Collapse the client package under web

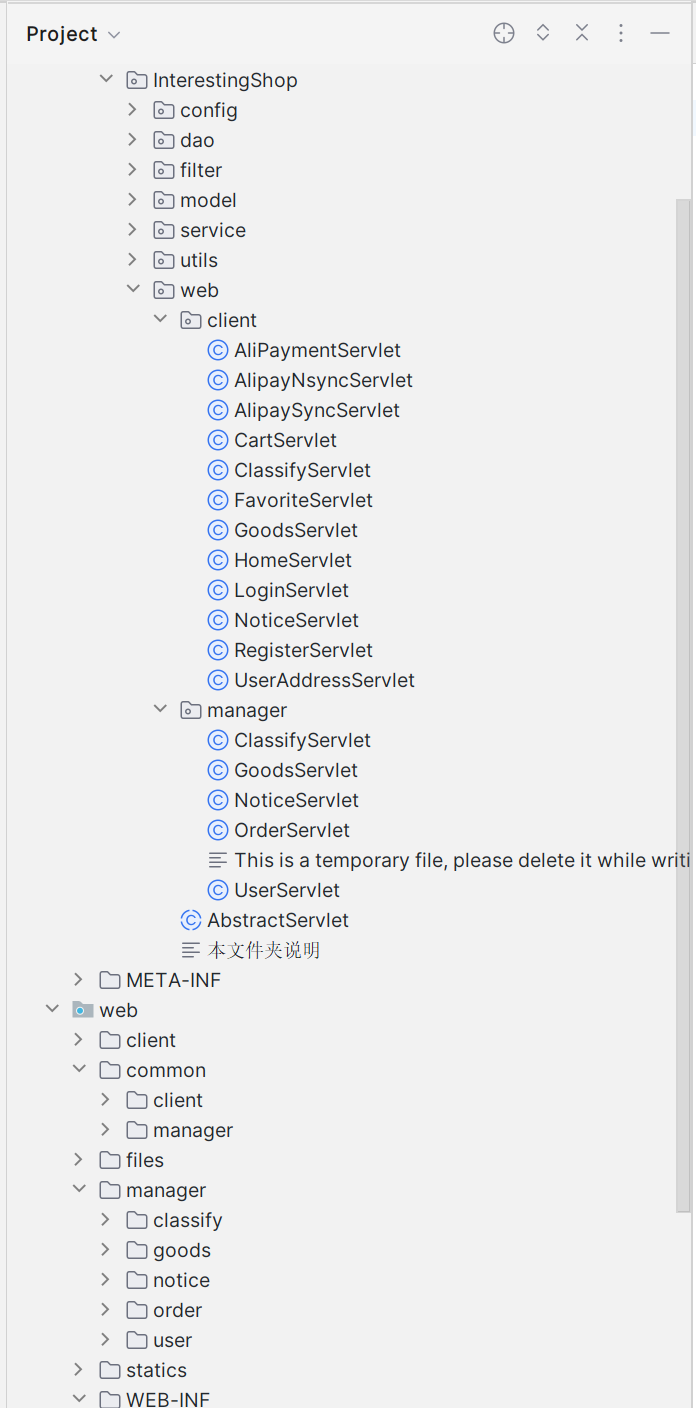160,320
